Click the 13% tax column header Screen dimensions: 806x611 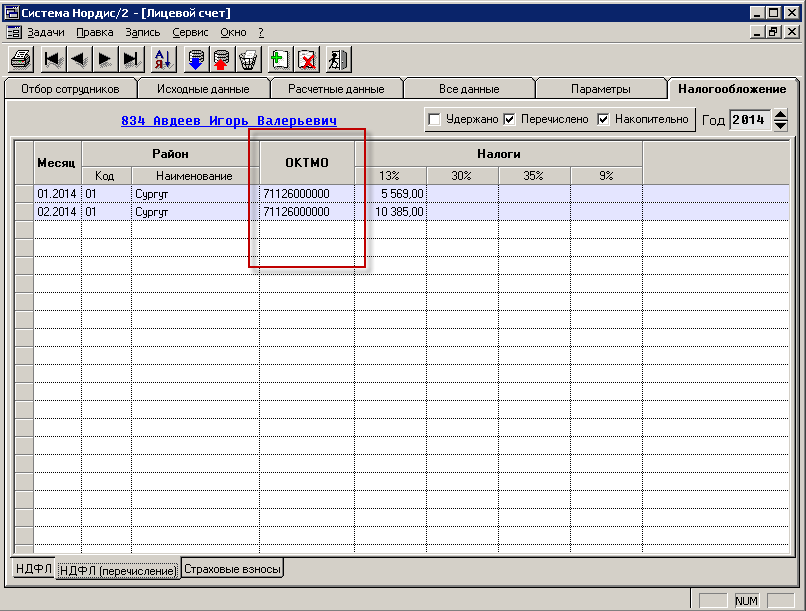coord(390,176)
